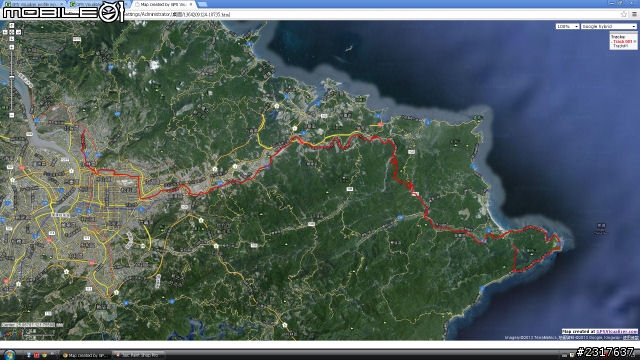Open the Google Hybrid map type dropdown
640x360 pixels.
coord(609,26)
